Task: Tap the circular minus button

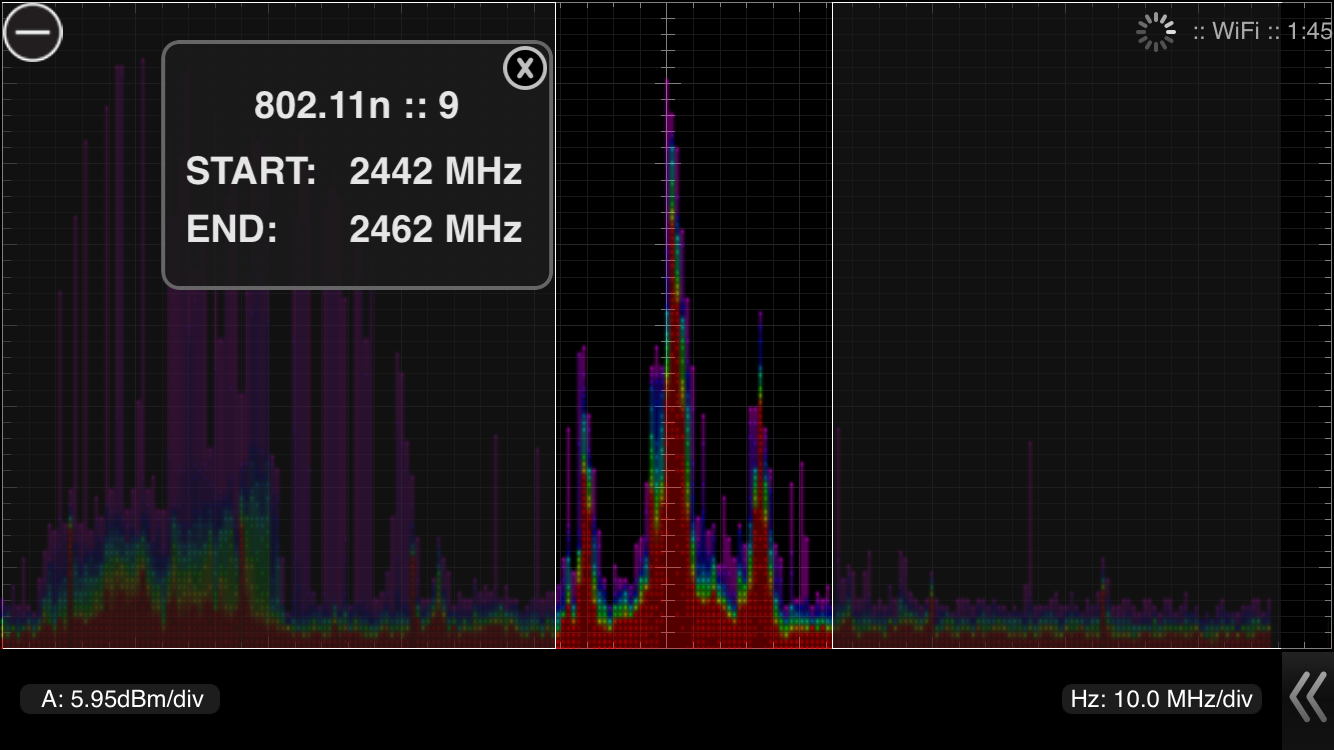Action: click(33, 32)
